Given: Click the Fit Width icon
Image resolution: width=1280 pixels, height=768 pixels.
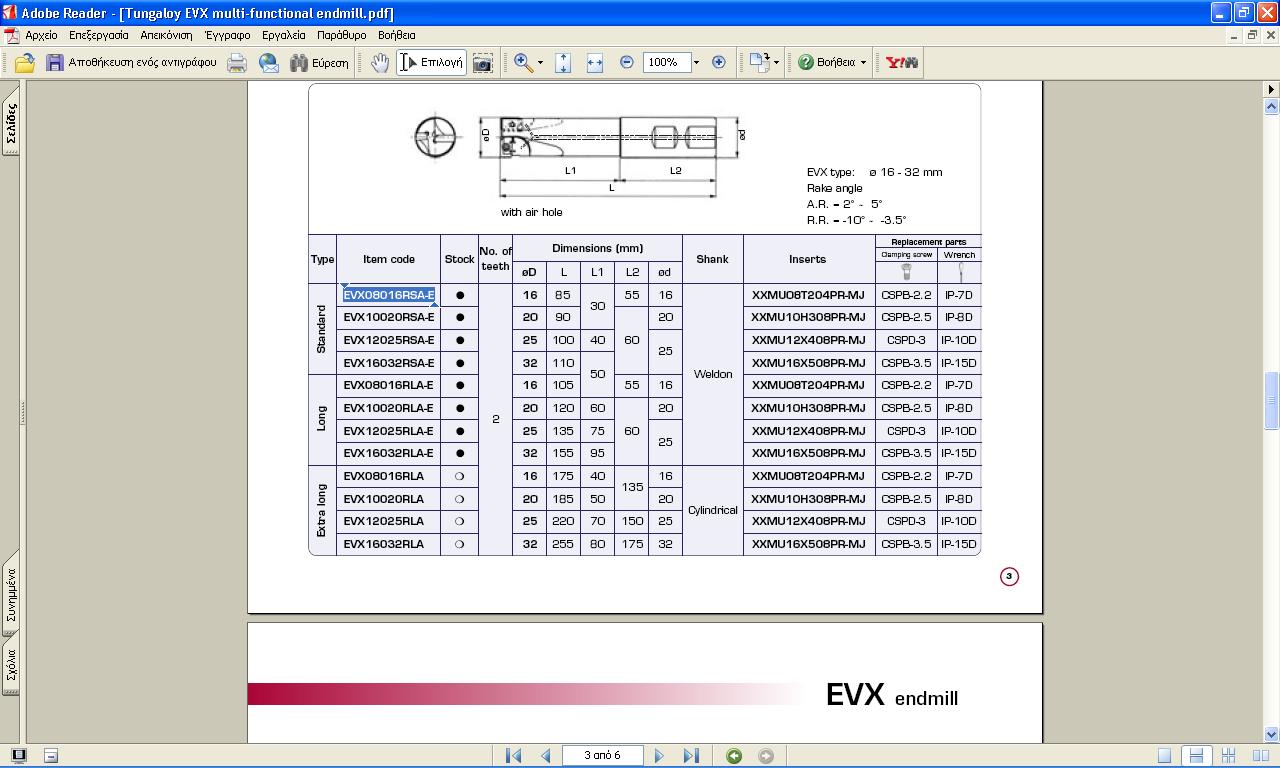Looking at the screenshot, I should click(x=595, y=62).
